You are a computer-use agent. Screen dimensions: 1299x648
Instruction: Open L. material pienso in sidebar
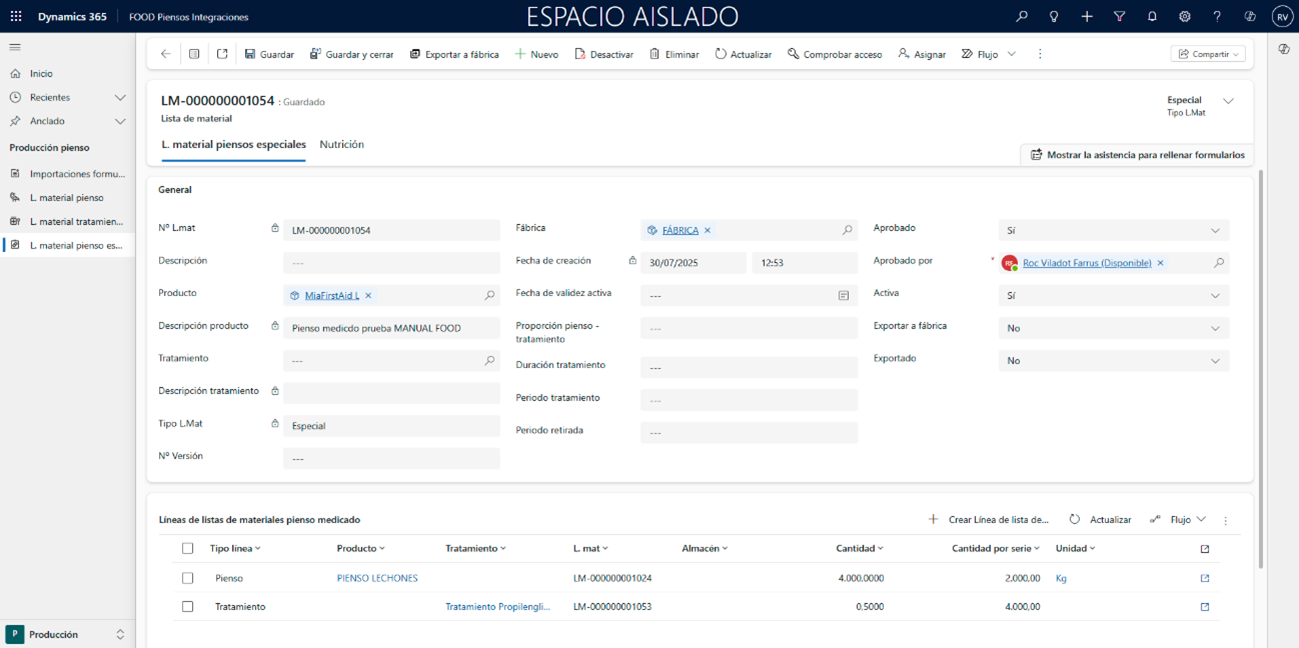66,198
